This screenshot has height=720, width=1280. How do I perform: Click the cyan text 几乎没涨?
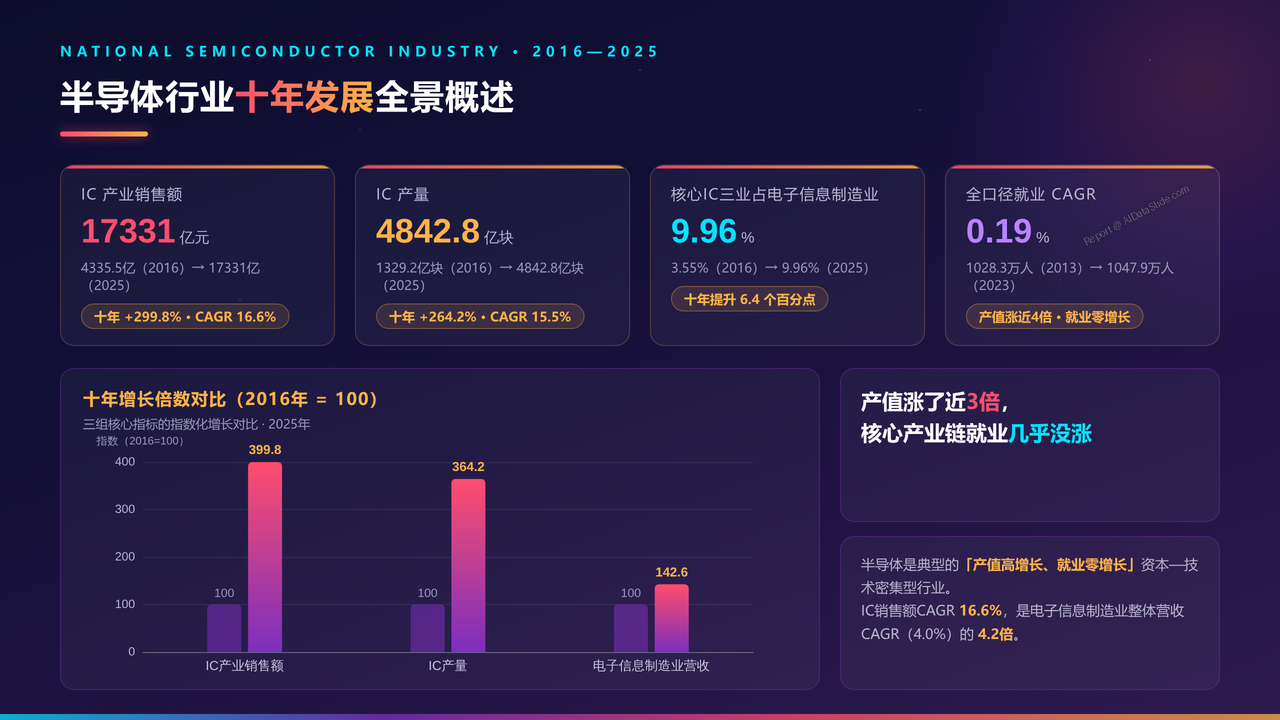tap(1049, 434)
